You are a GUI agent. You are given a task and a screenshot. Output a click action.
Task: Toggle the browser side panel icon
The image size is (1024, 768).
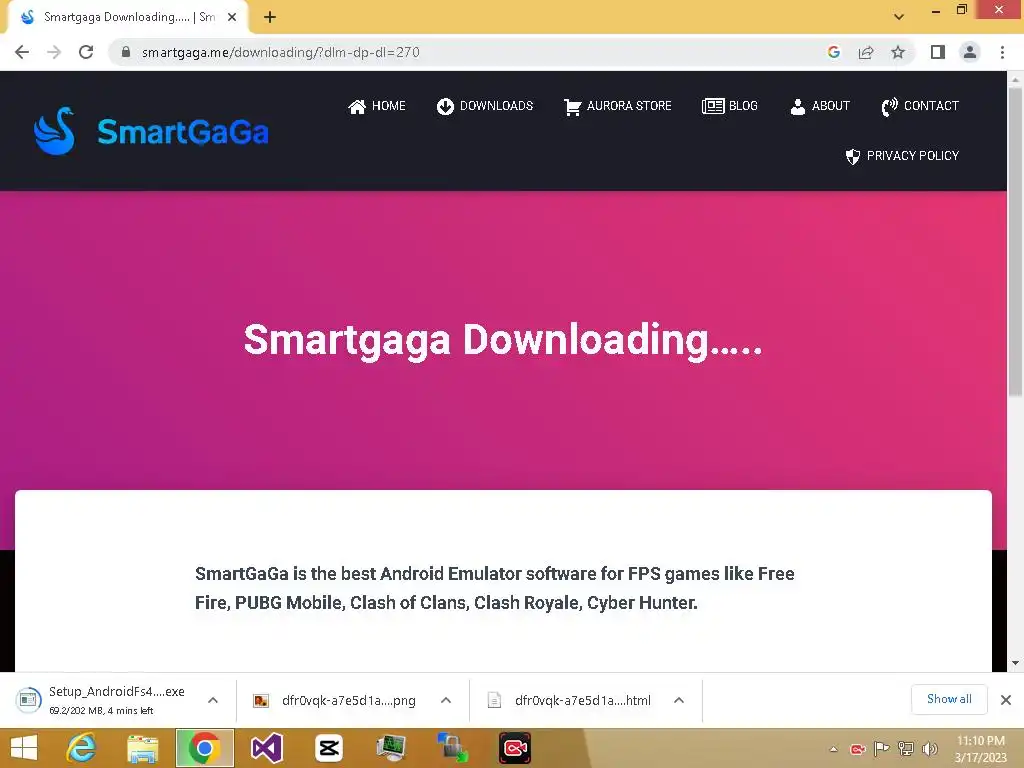pos(938,52)
